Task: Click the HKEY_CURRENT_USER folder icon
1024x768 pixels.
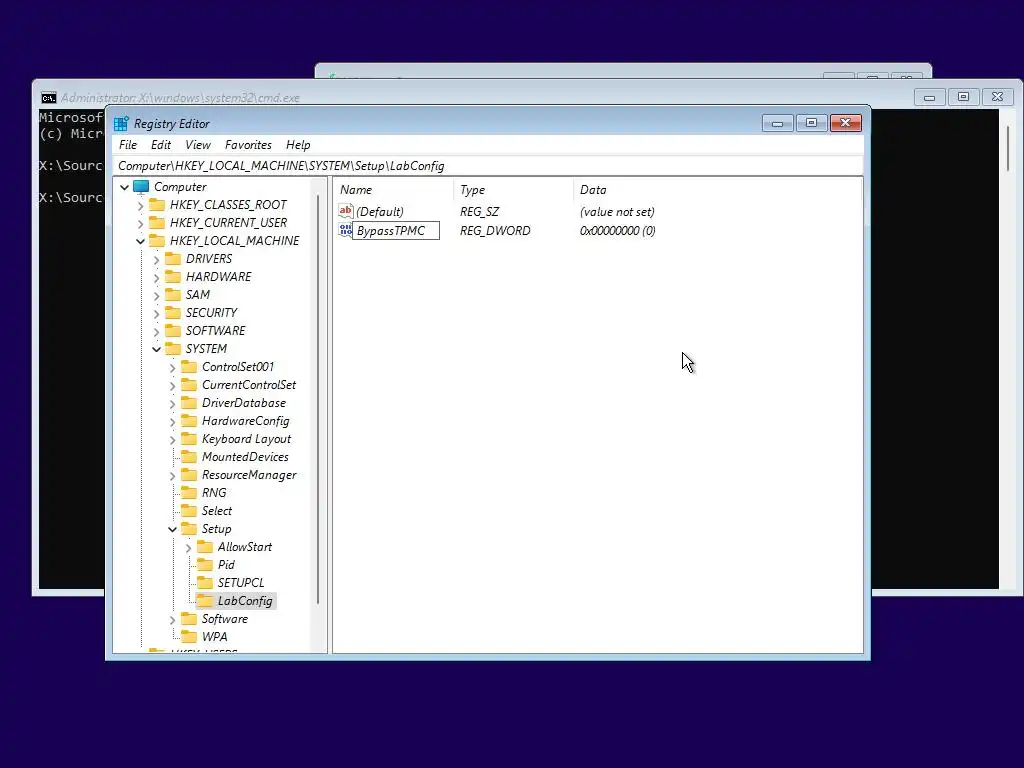Action: click(157, 223)
